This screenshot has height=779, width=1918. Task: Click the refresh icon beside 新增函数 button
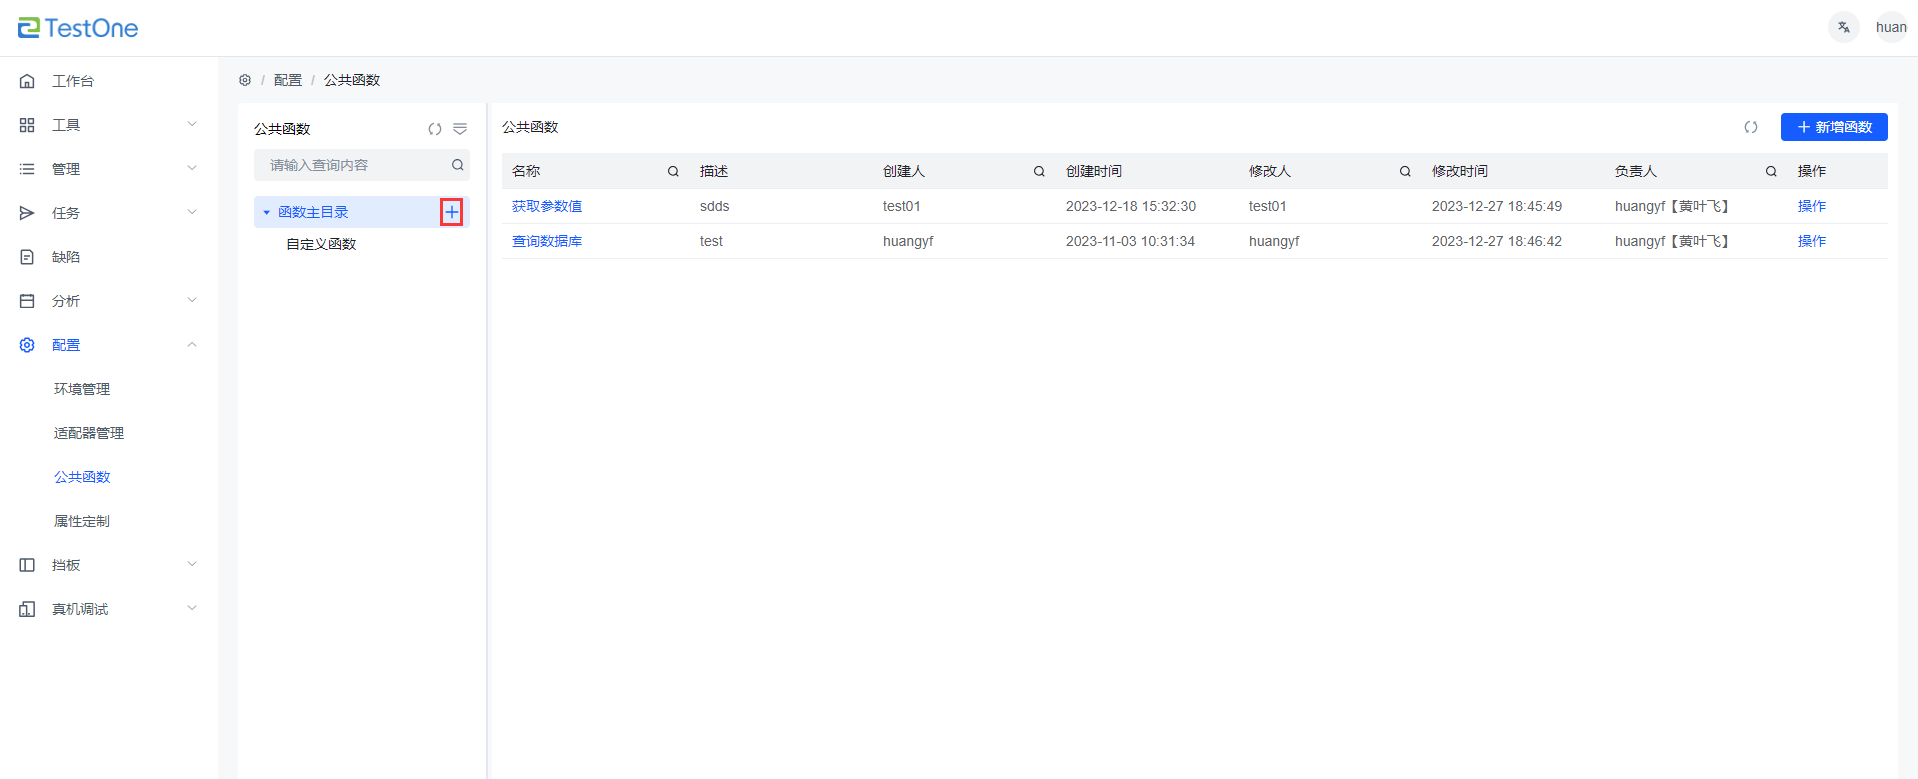(x=1751, y=127)
